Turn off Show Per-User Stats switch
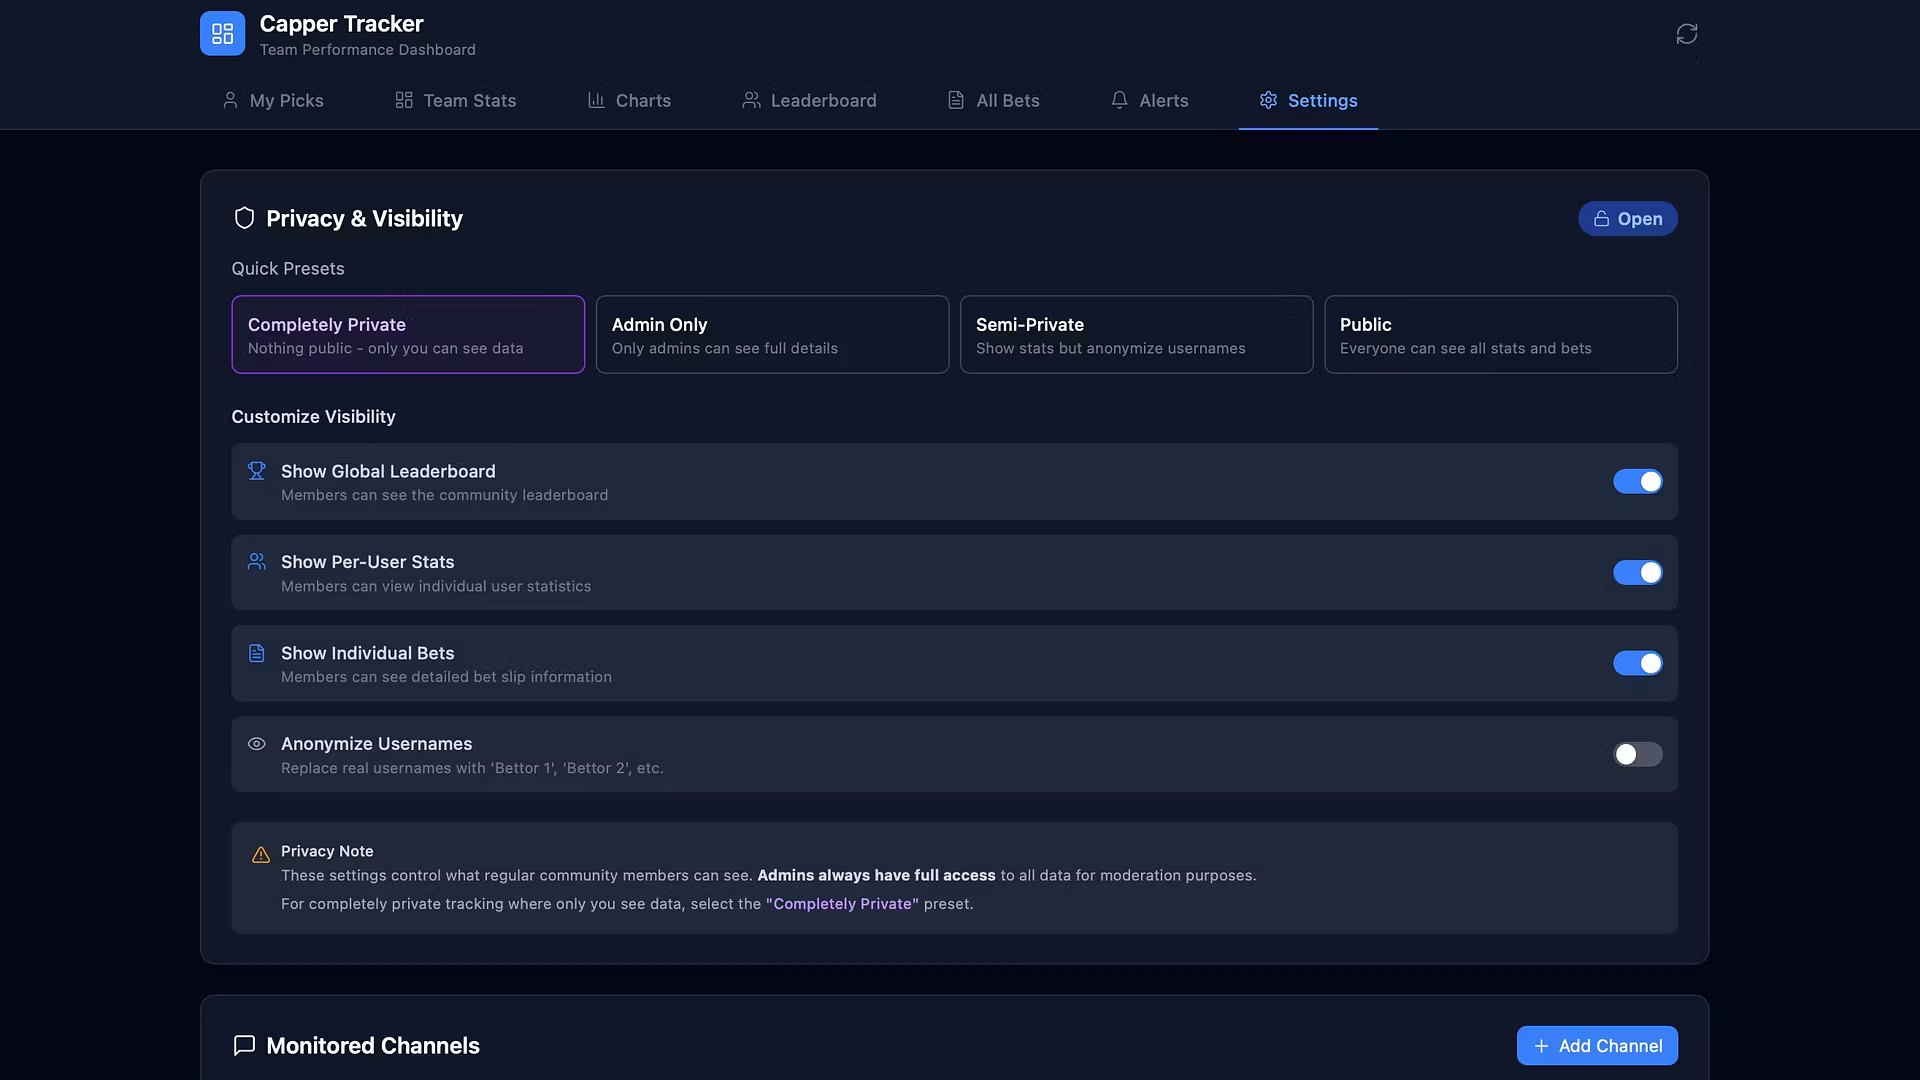Viewport: 1920px width, 1080px height. [1637, 573]
